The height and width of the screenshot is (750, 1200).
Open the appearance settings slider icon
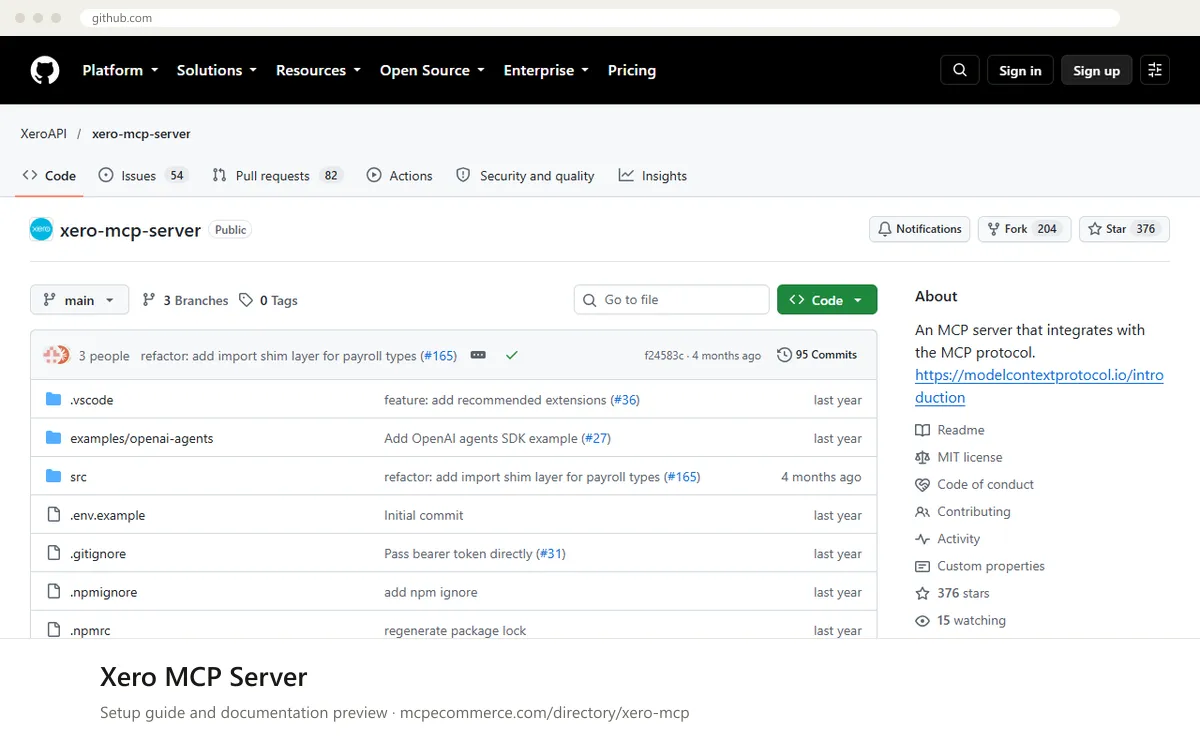point(1155,70)
